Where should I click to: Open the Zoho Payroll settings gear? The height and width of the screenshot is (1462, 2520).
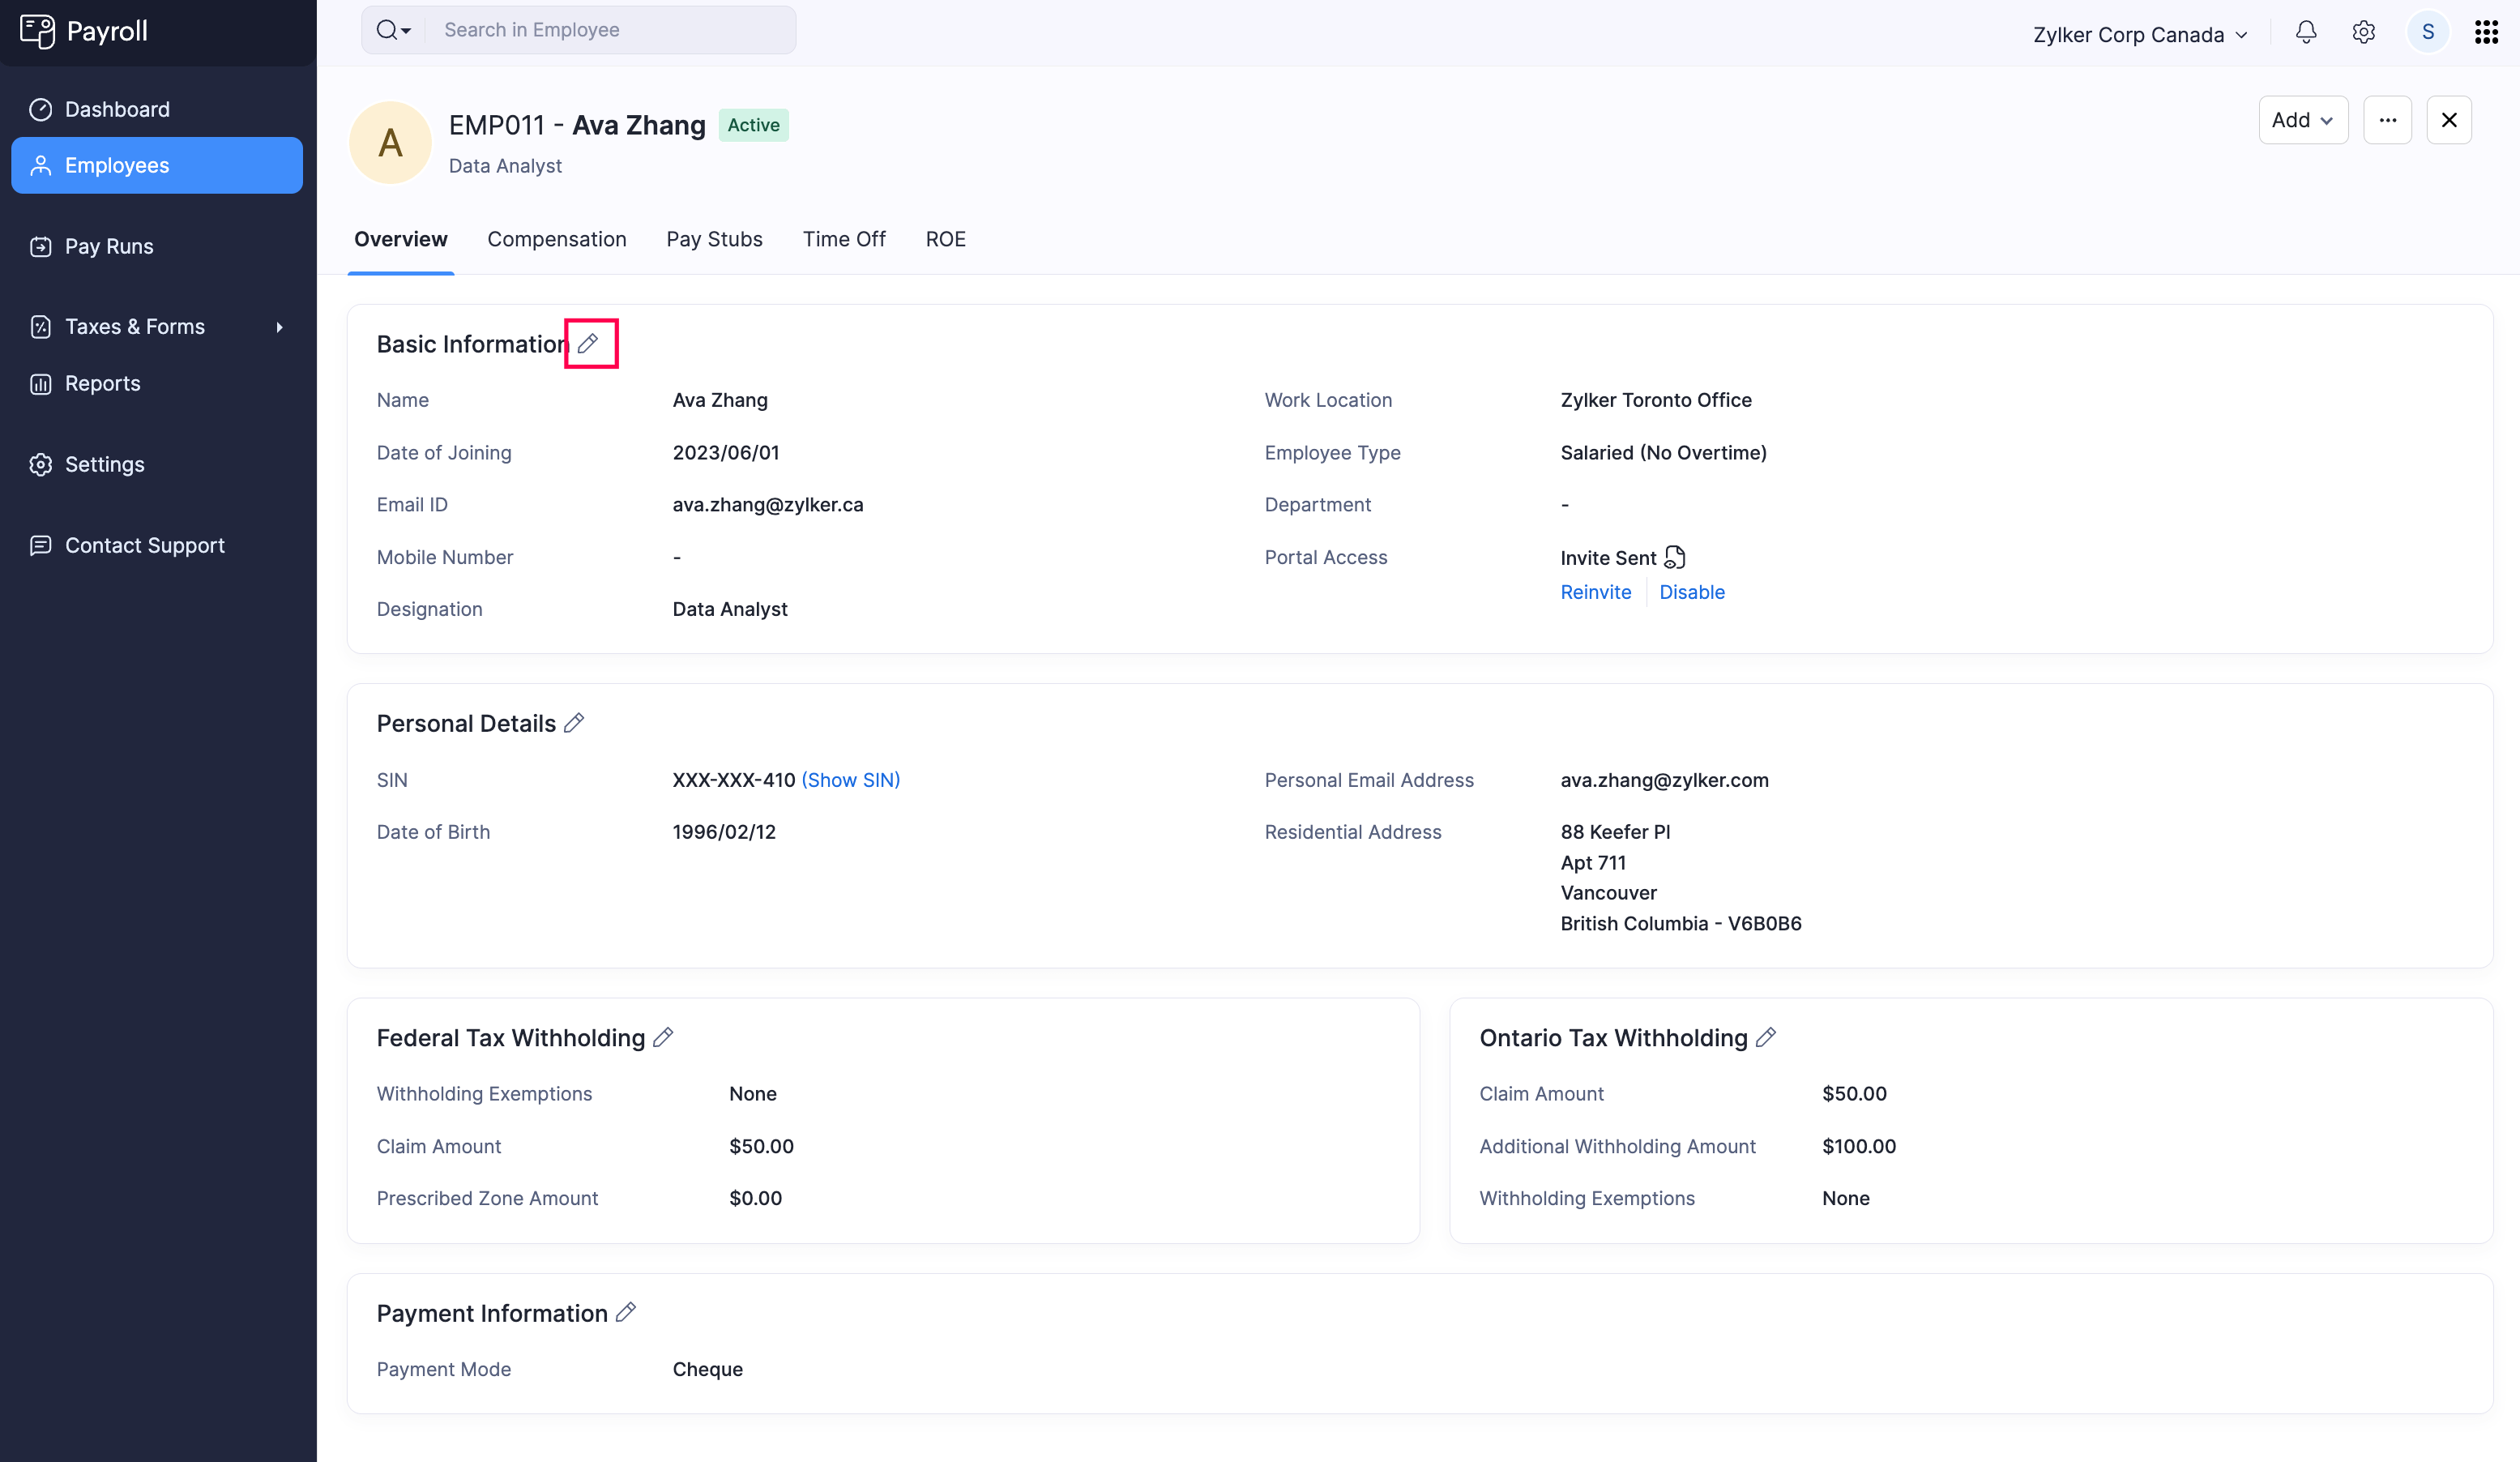(x=2364, y=32)
